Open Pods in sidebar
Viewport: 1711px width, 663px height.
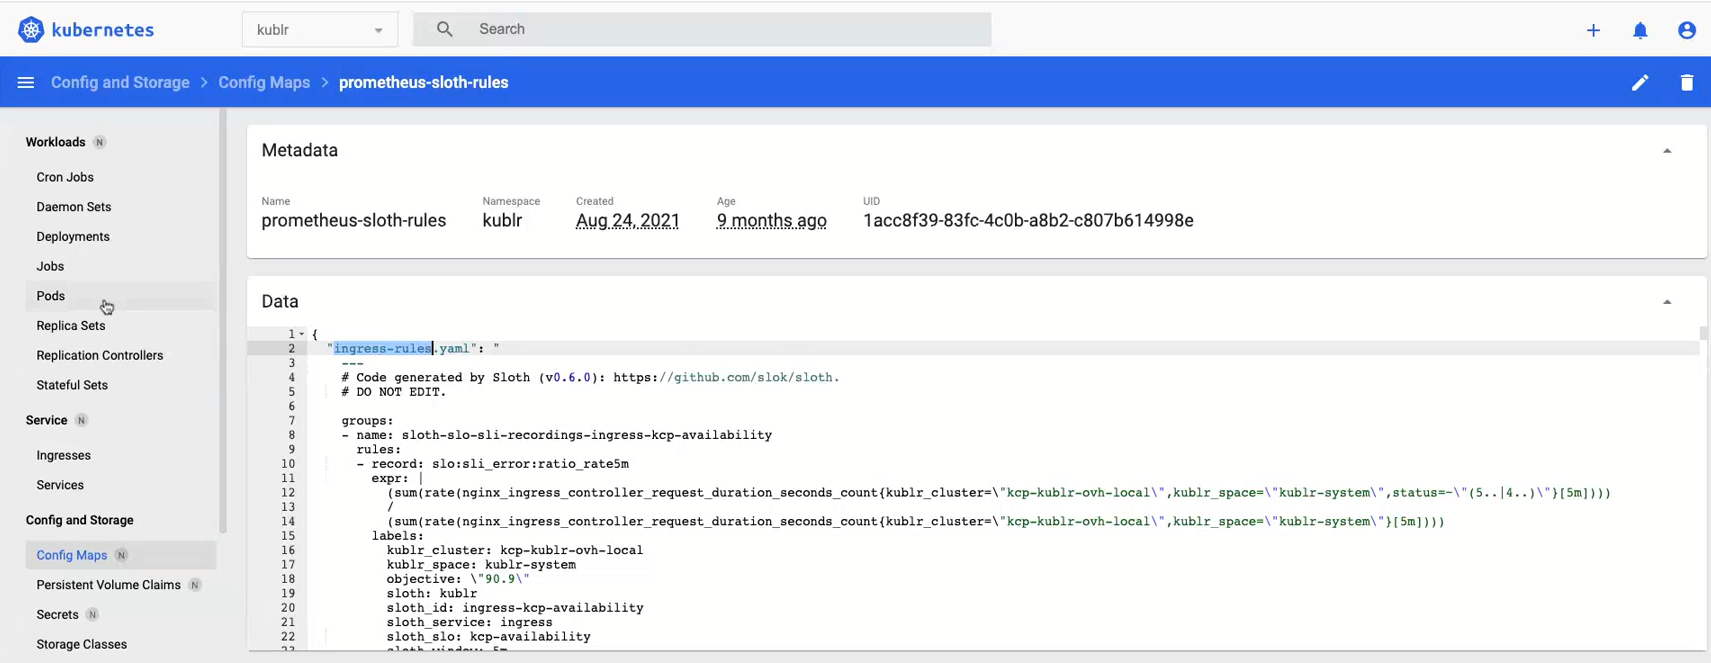(x=50, y=296)
